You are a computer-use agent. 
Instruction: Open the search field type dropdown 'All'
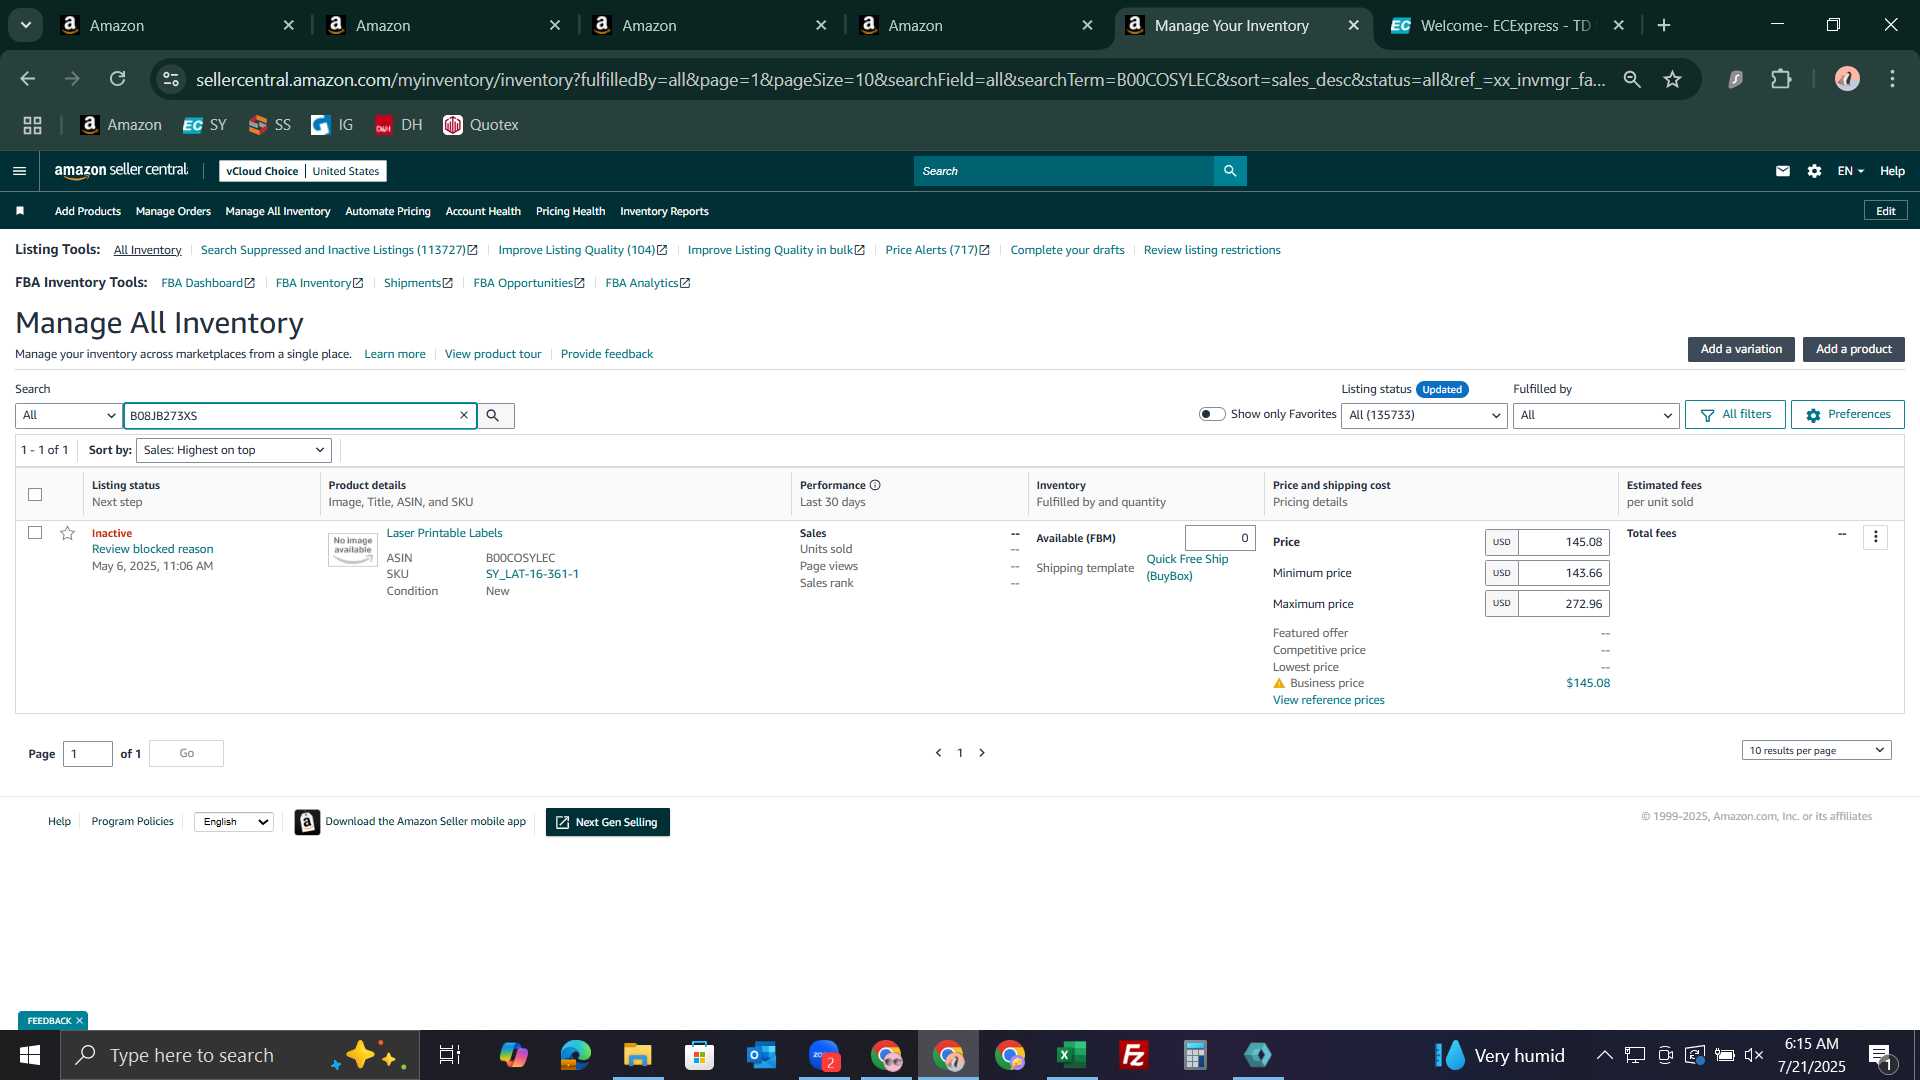click(68, 415)
